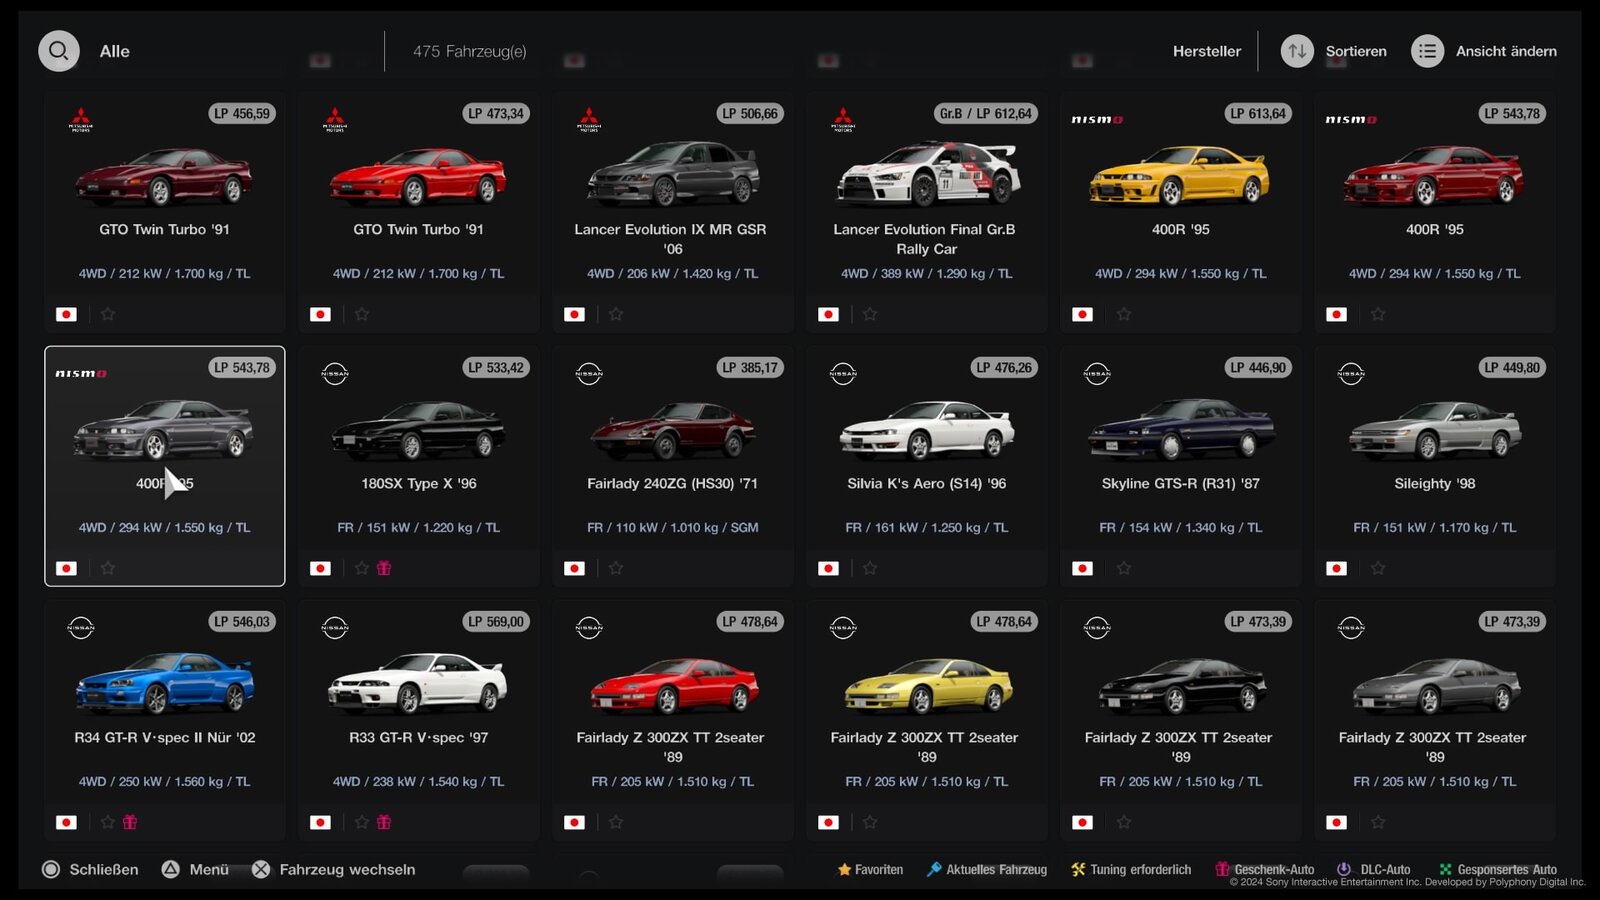This screenshot has width=1600, height=900.
Task: Click Sileighty '98 name text
Action: tap(1435, 484)
